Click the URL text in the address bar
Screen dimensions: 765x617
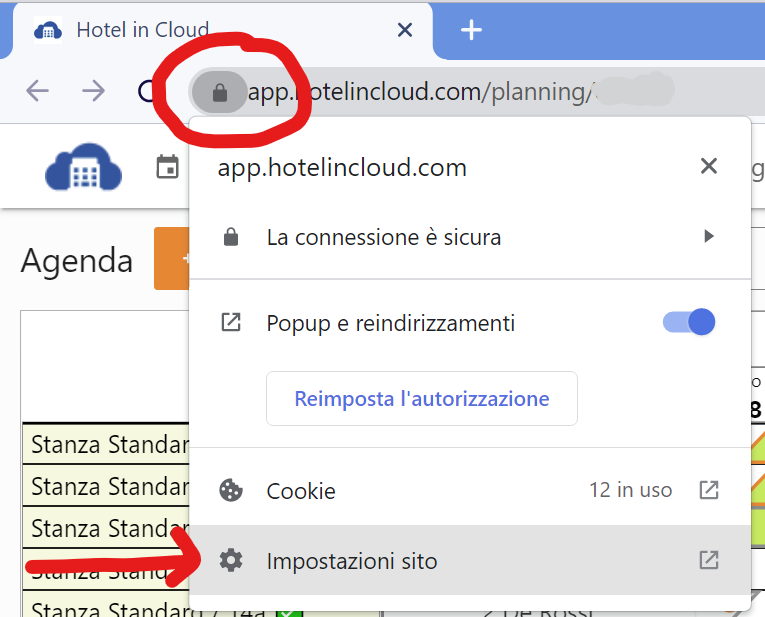[x=420, y=93]
